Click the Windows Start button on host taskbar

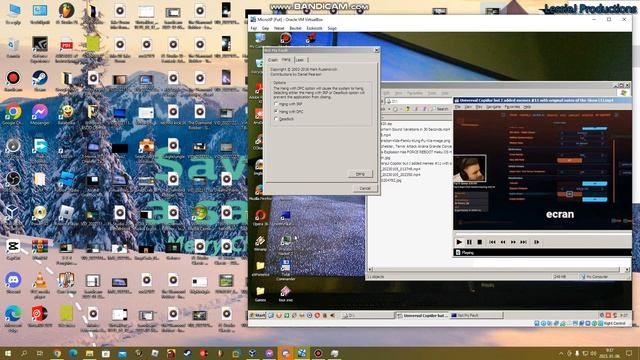pos(7,353)
